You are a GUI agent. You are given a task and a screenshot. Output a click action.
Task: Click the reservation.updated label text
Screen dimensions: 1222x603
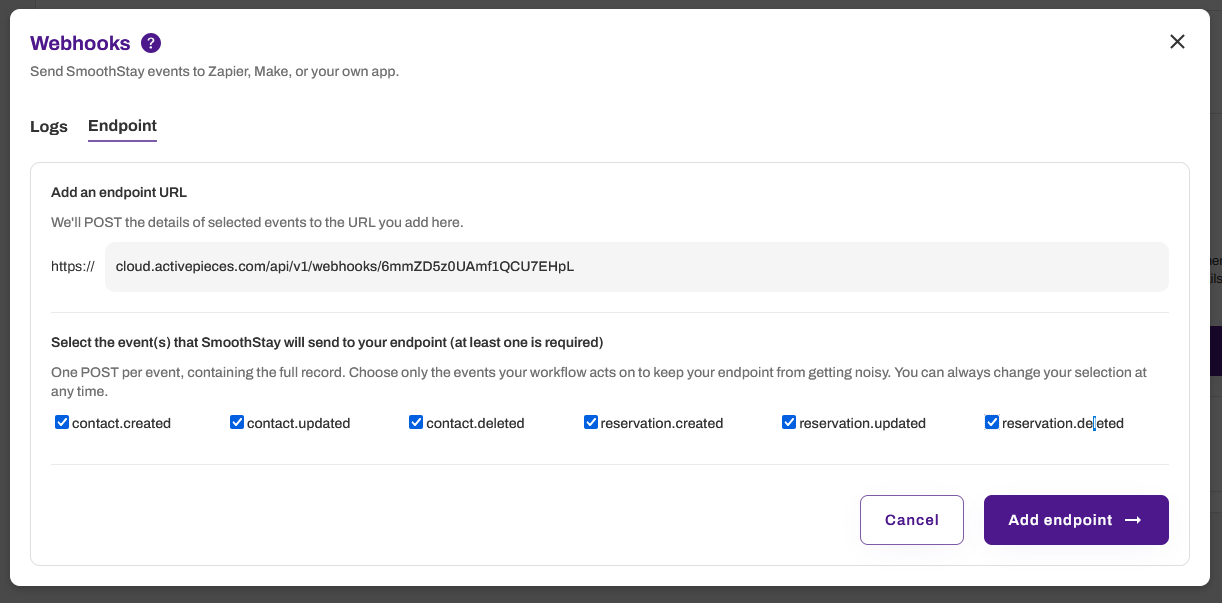863,423
